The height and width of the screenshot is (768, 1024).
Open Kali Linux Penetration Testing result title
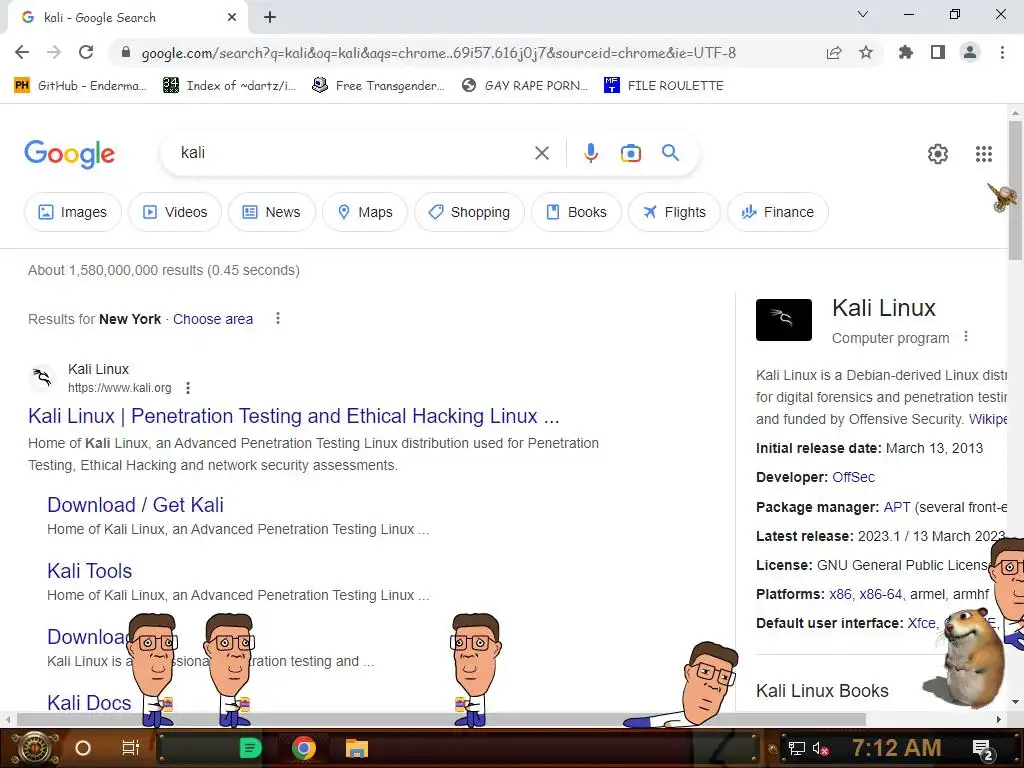tap(294, 416)
